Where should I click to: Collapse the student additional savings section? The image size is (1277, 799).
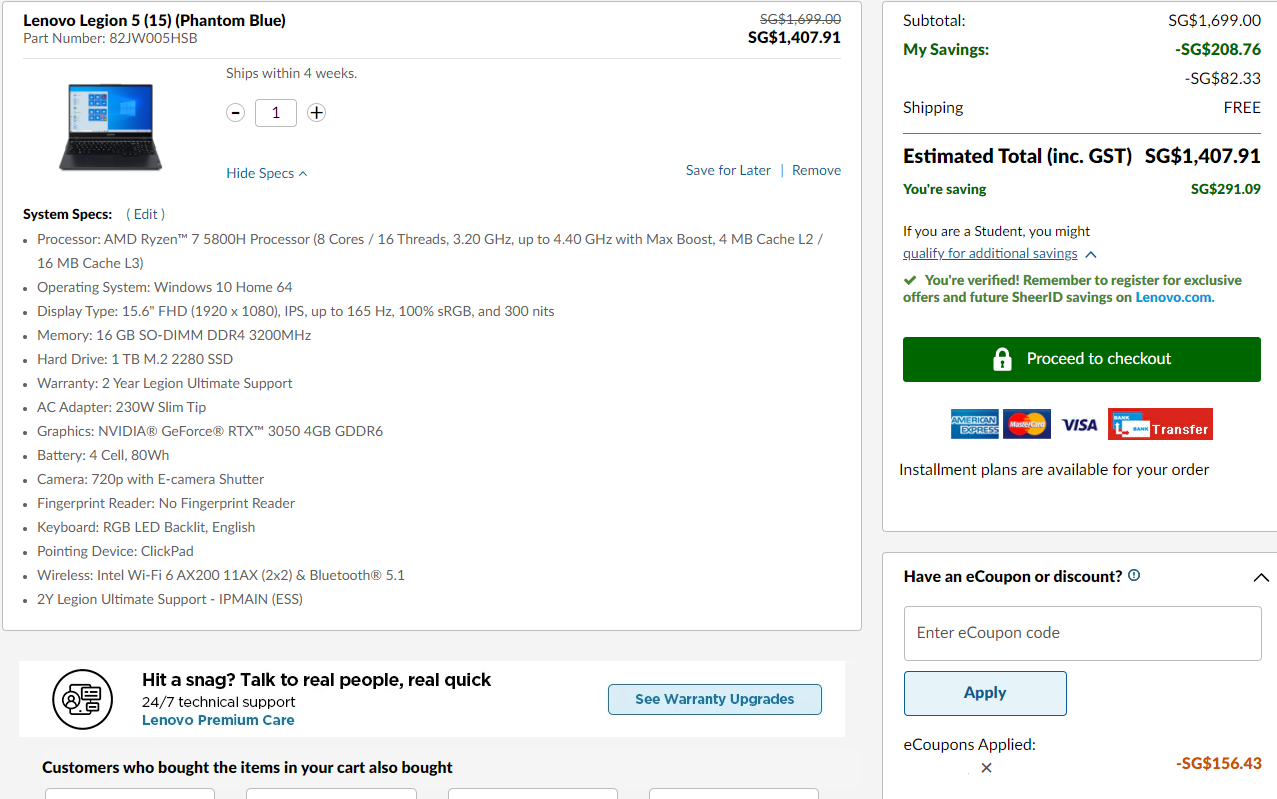pos(1090,254)
